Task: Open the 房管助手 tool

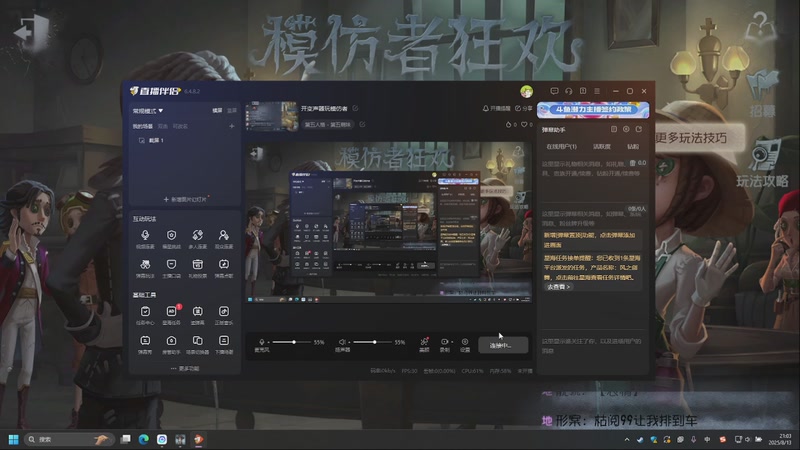Action: click(x=171, y=344)
